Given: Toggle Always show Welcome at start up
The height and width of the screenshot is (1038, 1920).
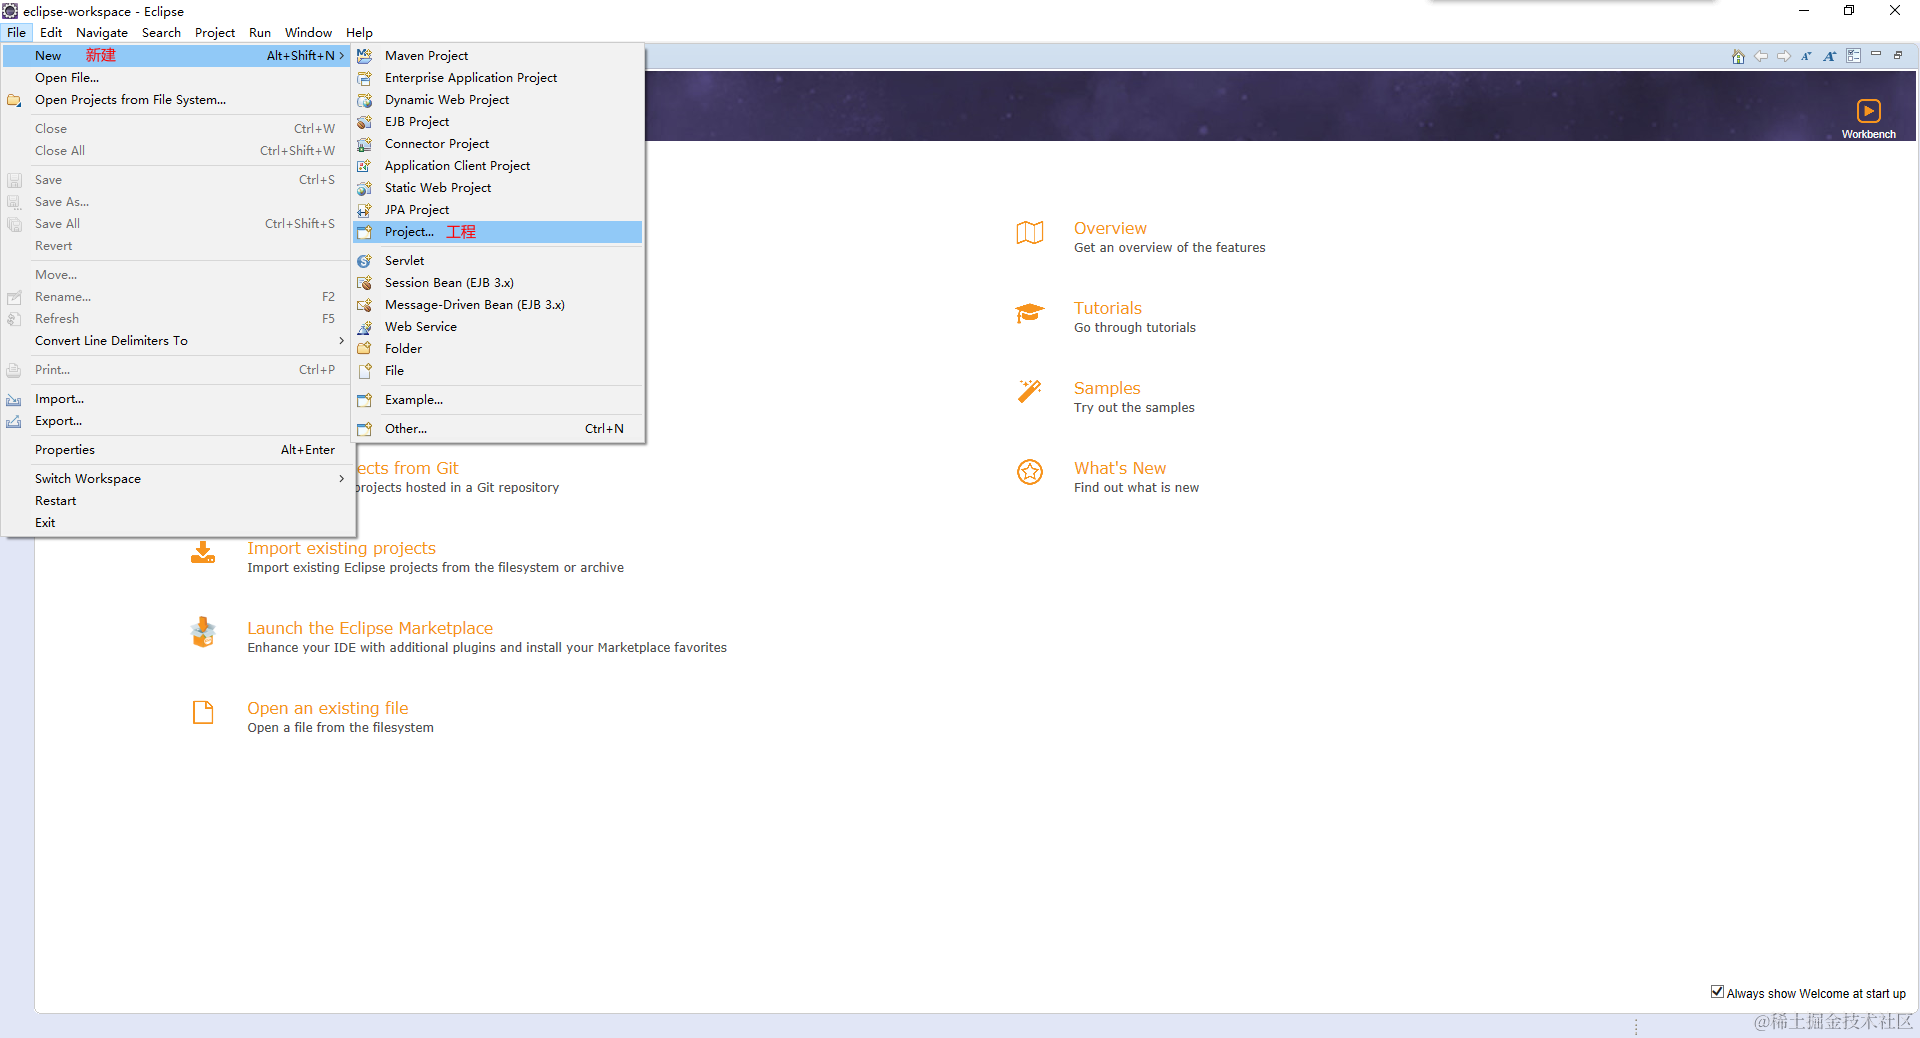Looking at the screenshot, I should [x=1717, y=992].
